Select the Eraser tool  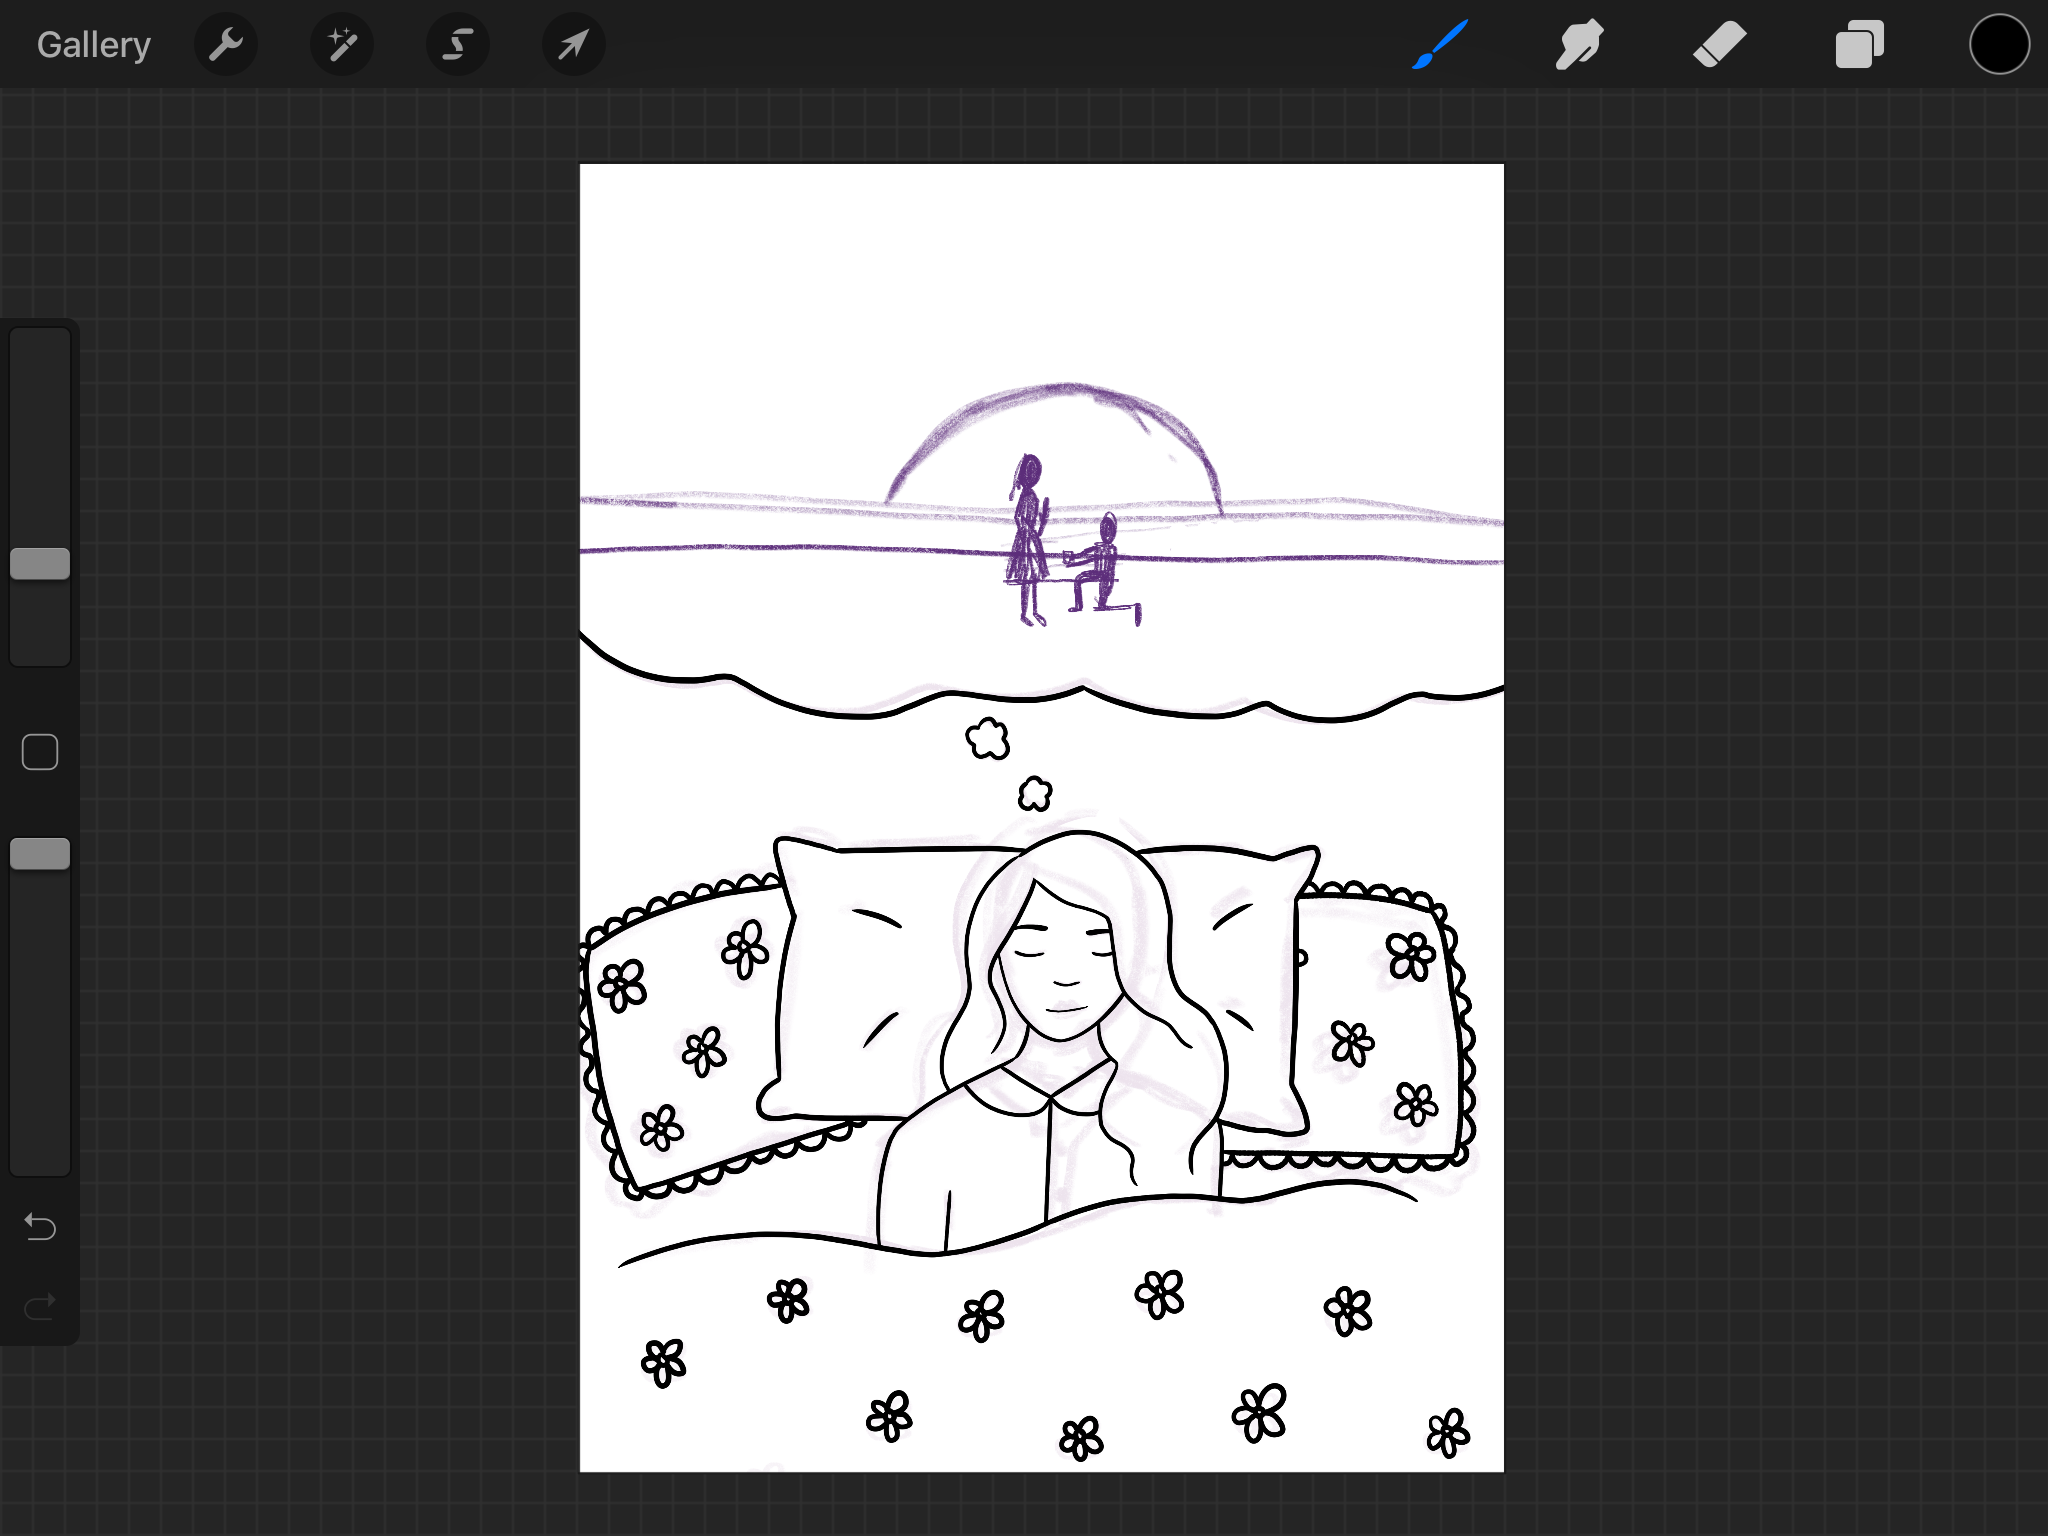tap(1719, 45)
